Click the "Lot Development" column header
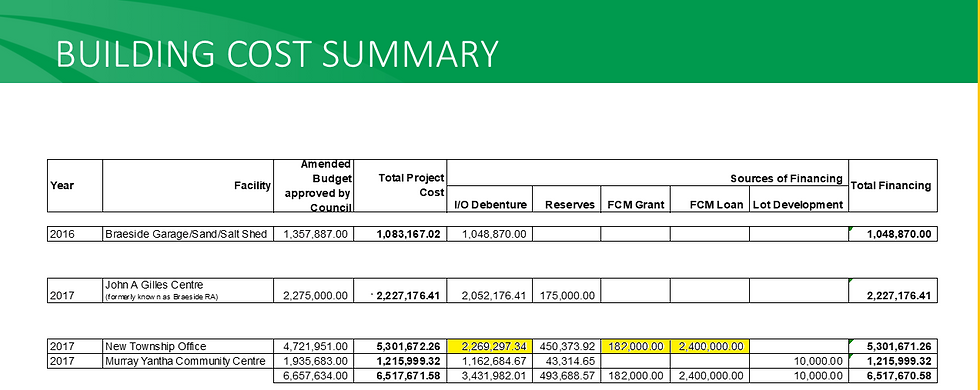Image resolution: width=980 pixels, height=390 pixels. (798, 204)
